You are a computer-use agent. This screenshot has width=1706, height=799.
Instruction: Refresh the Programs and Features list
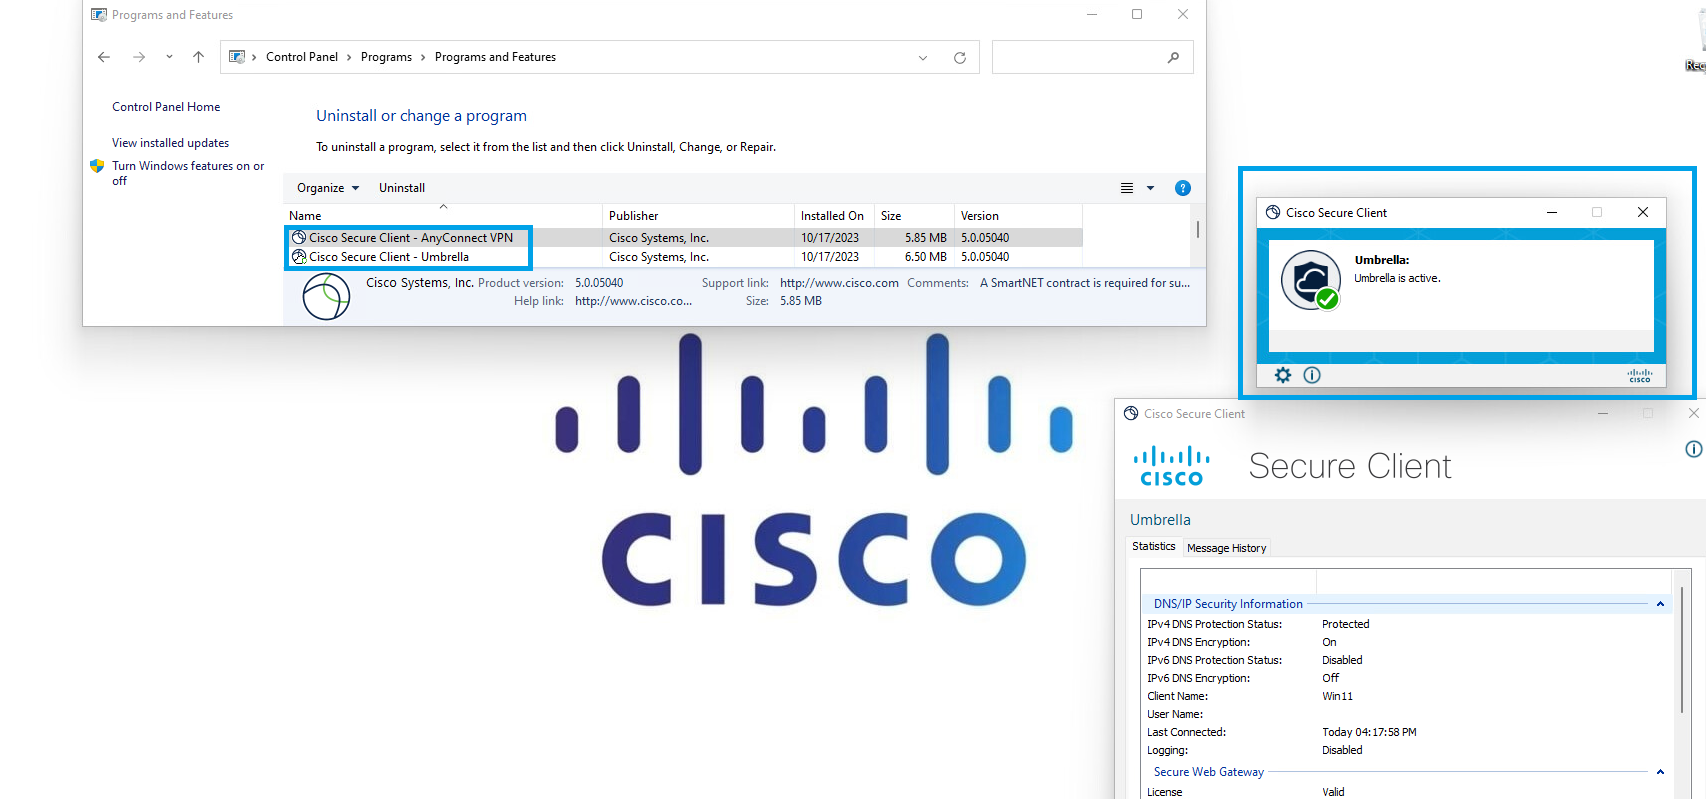tap(960, 58)
